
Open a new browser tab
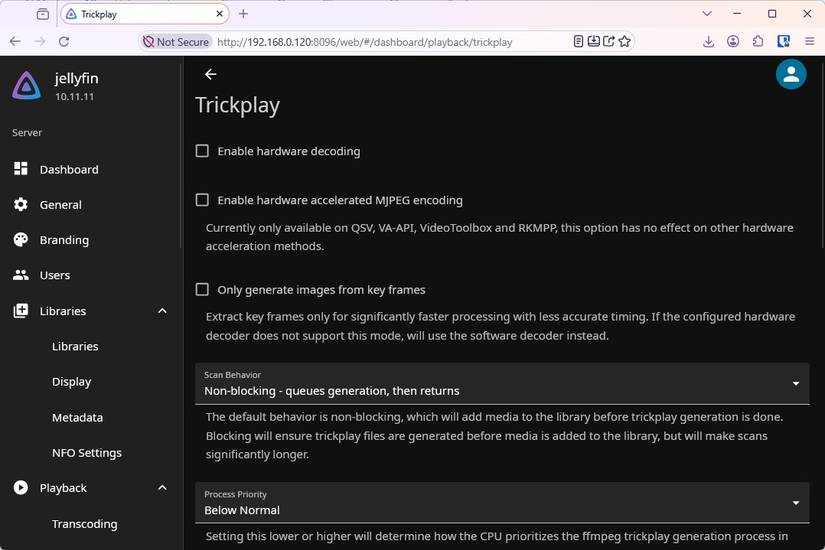243,14
